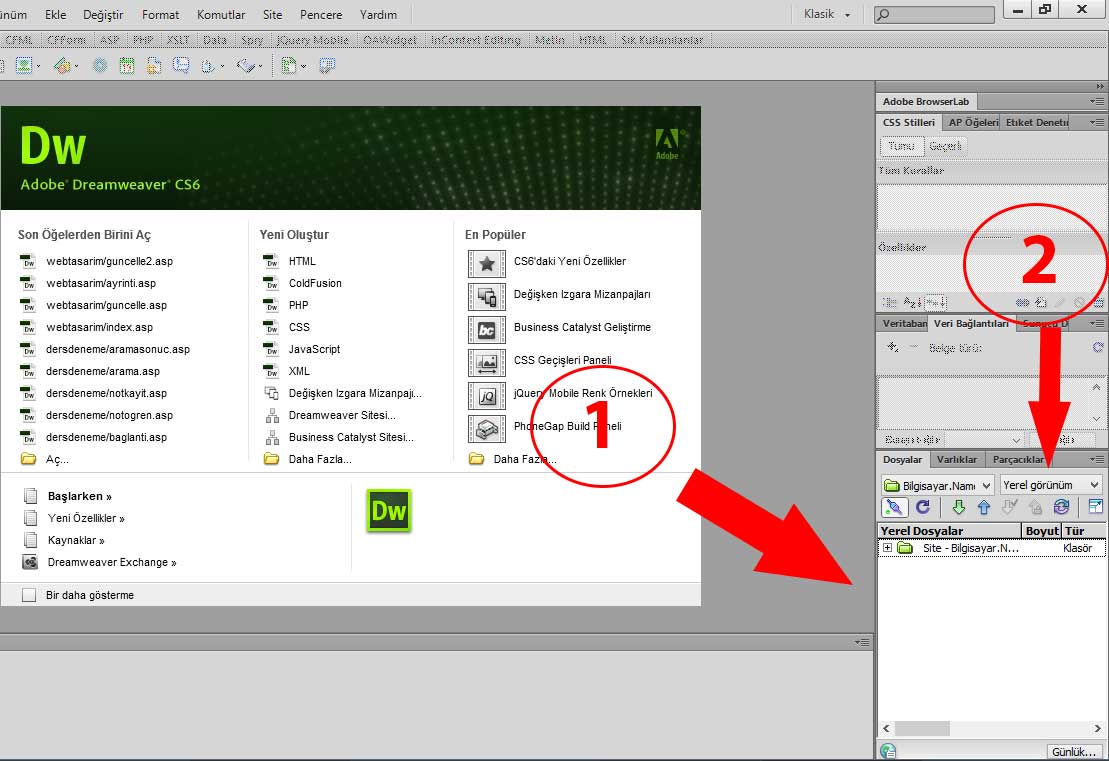Click the Dreamweaver Exchange icon
The image size is (1109, 761).
(30, 562)
